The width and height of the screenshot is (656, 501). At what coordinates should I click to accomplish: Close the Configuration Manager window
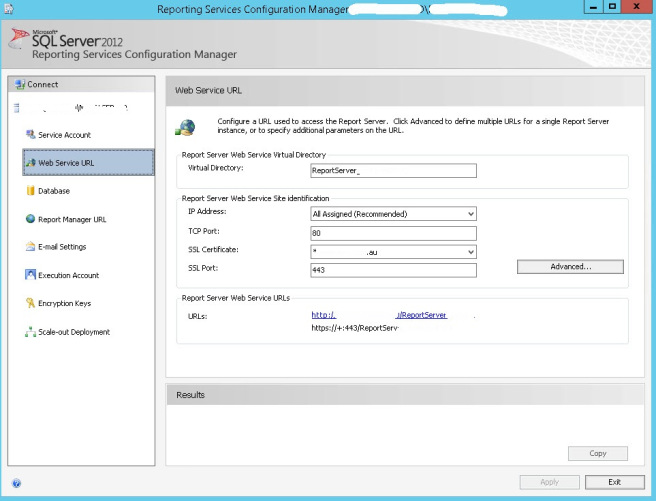pyautogui.click(x=637, y=7)
